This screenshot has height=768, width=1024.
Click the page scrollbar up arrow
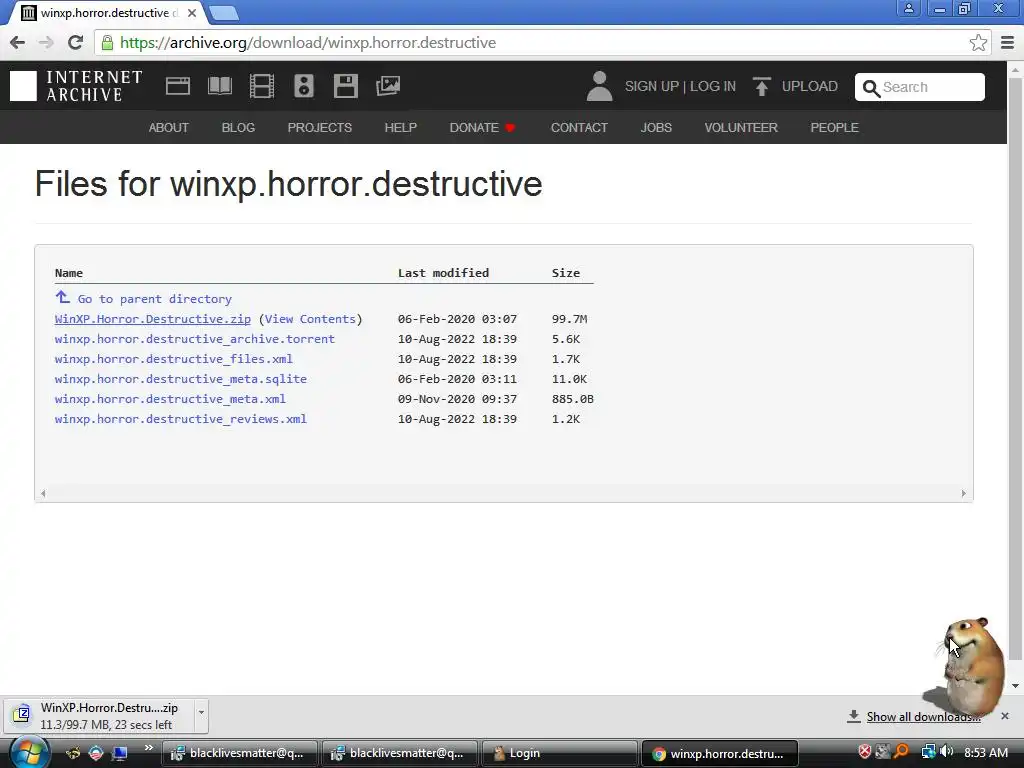coord(1016,69)
